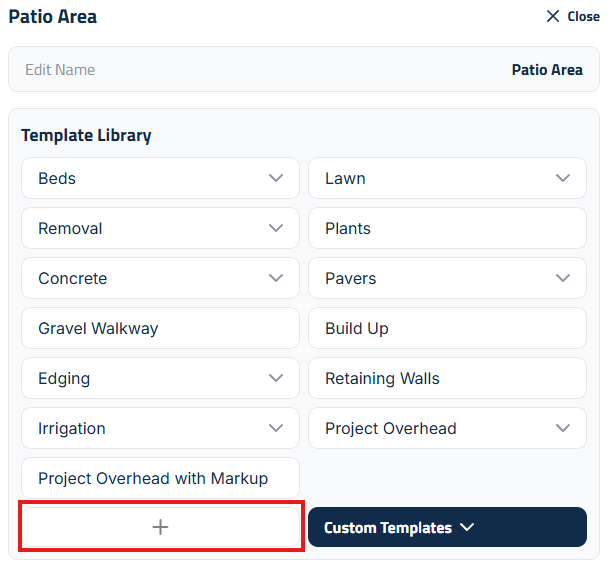Click the Irrigation template label
The width and height of the screenshot is (608, 563).
pos(72,428)
